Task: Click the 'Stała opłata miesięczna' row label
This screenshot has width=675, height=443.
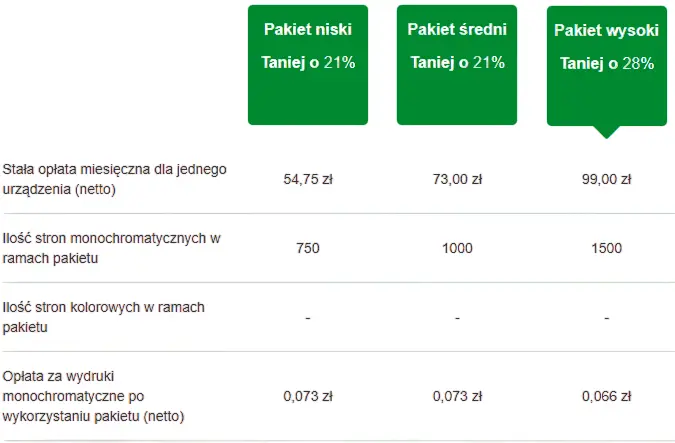Action: coord(115,179)
